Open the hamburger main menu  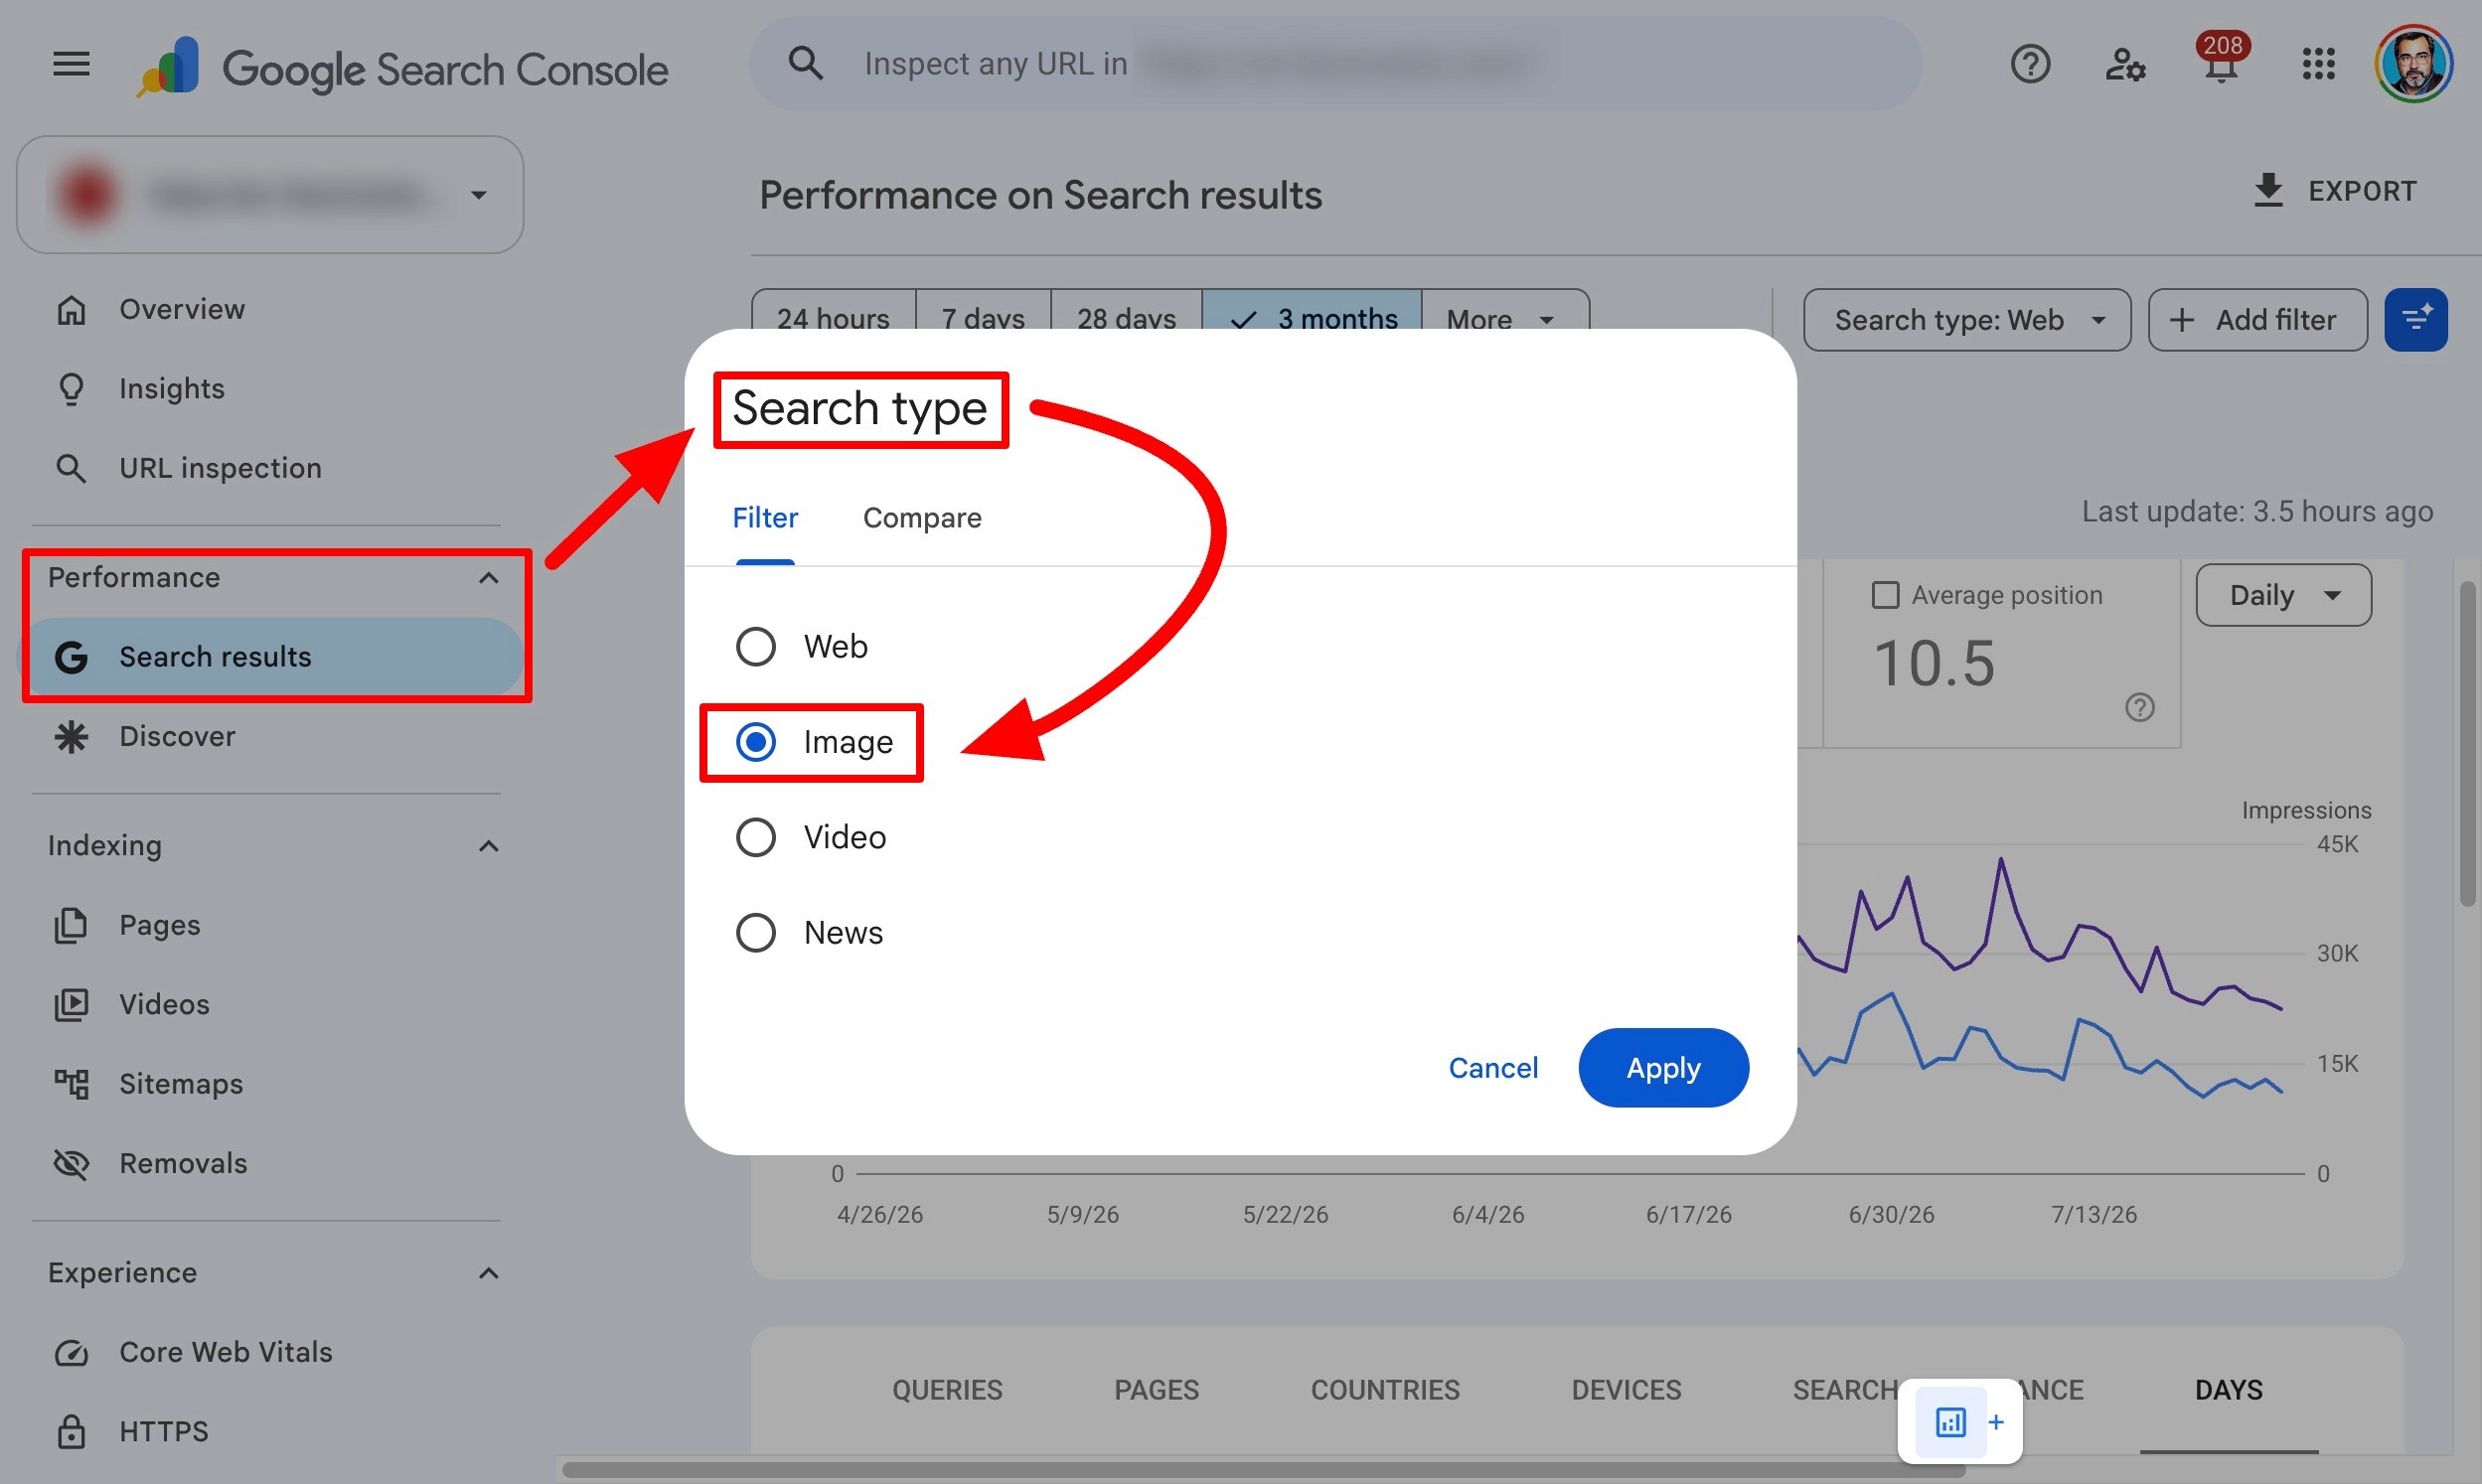(x=71, y=65)
